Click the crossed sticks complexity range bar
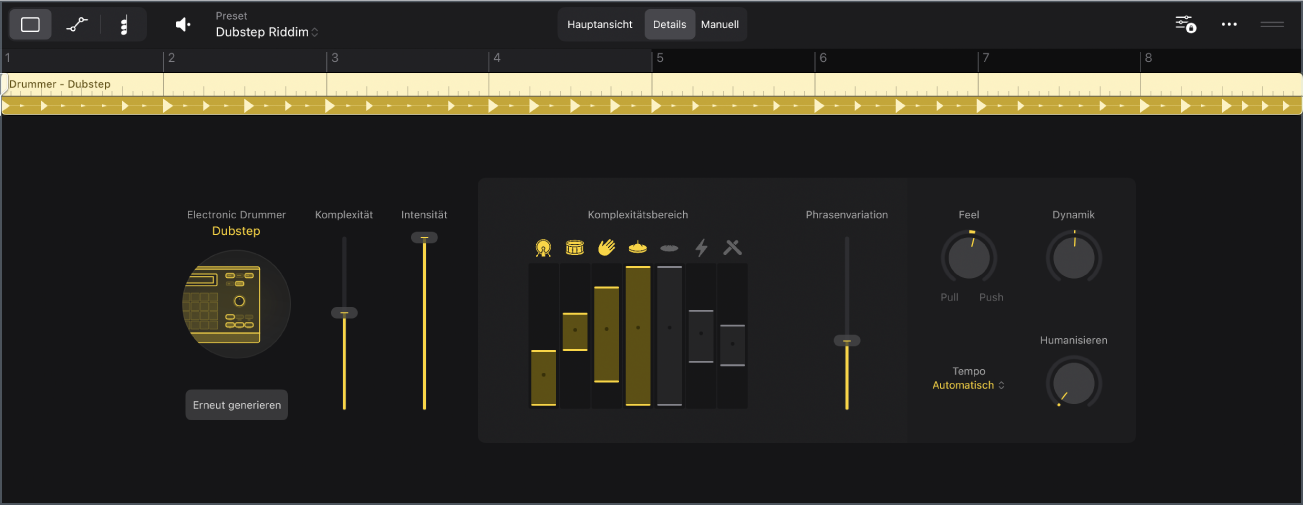1303x505 pixels. tap(733, 345)
